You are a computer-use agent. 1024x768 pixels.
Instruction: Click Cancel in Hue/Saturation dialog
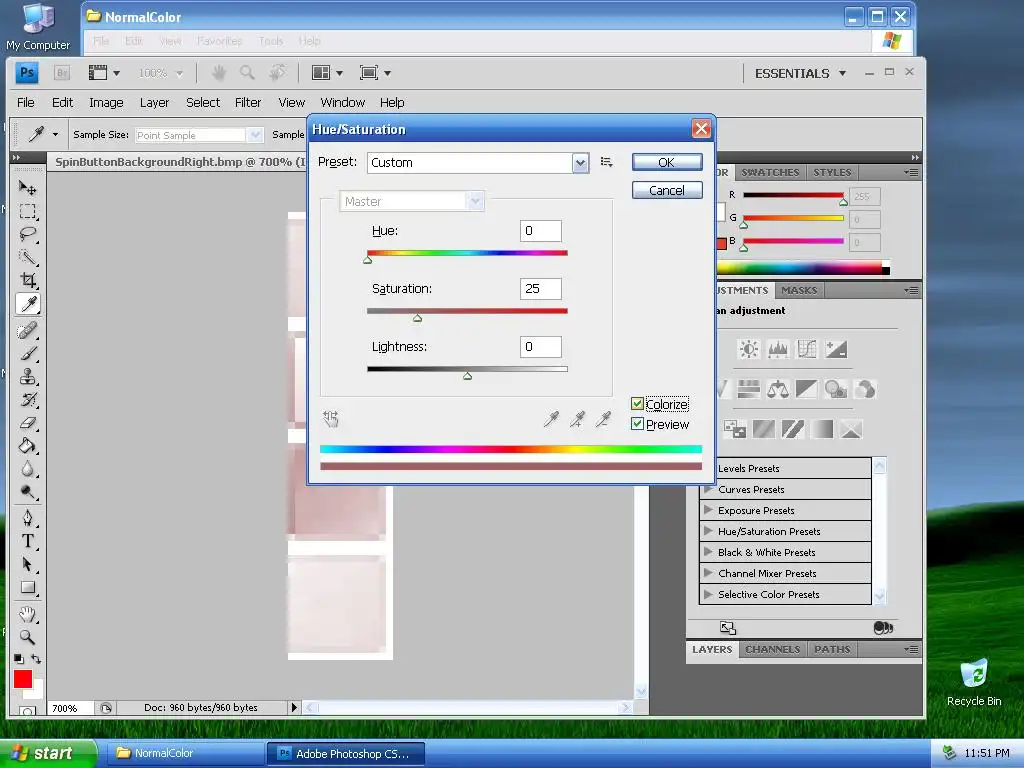coord(667,190)
